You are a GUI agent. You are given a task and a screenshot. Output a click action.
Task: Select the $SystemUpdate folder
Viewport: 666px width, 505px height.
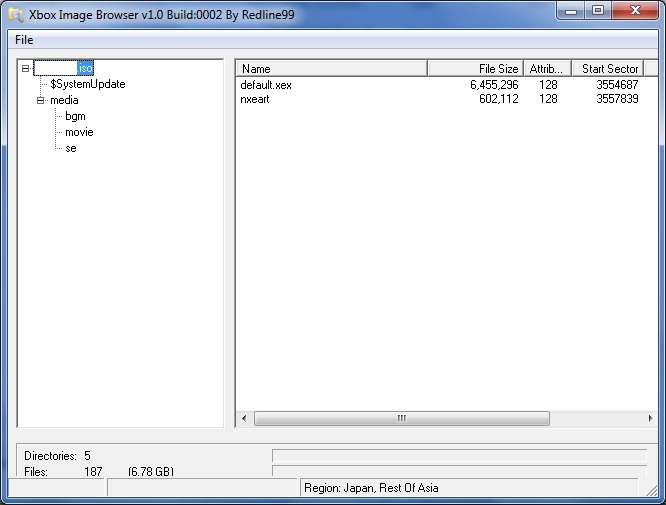[x=87, y=84]
